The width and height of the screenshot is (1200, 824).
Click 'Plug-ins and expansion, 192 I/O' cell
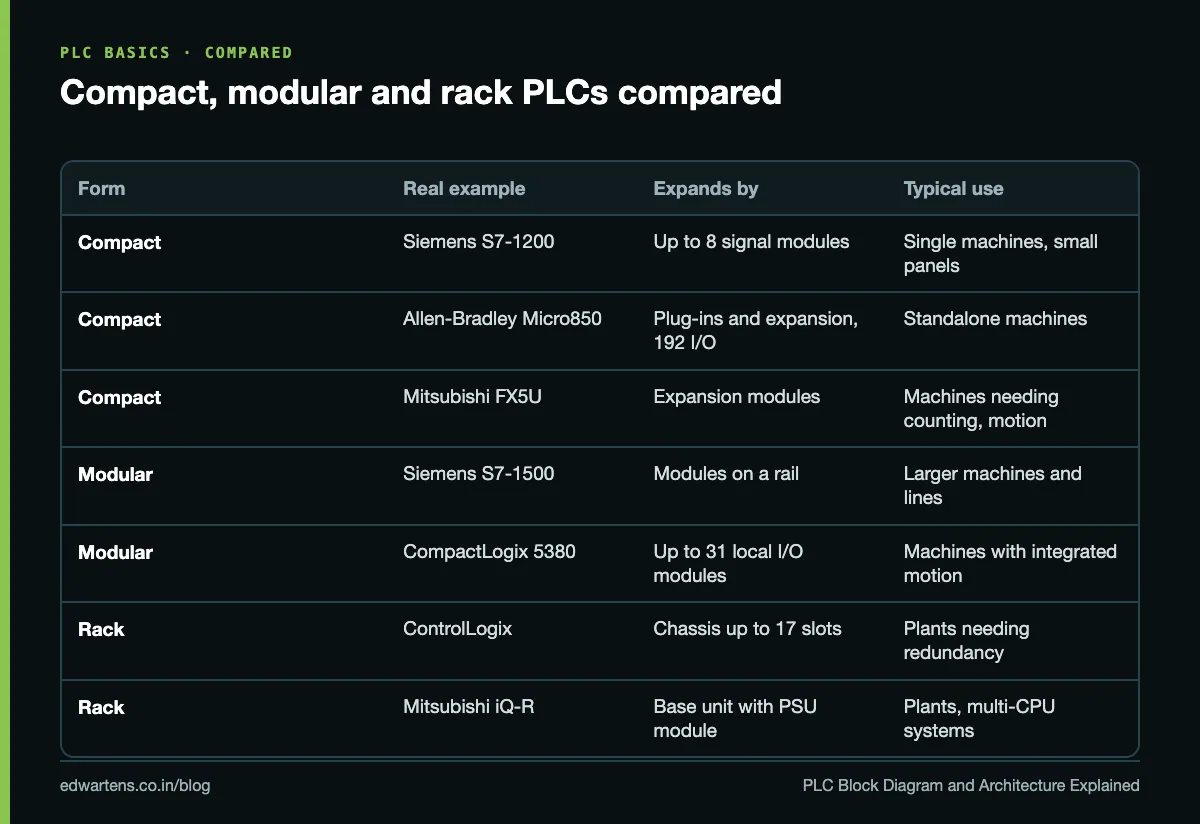point(755,331)
